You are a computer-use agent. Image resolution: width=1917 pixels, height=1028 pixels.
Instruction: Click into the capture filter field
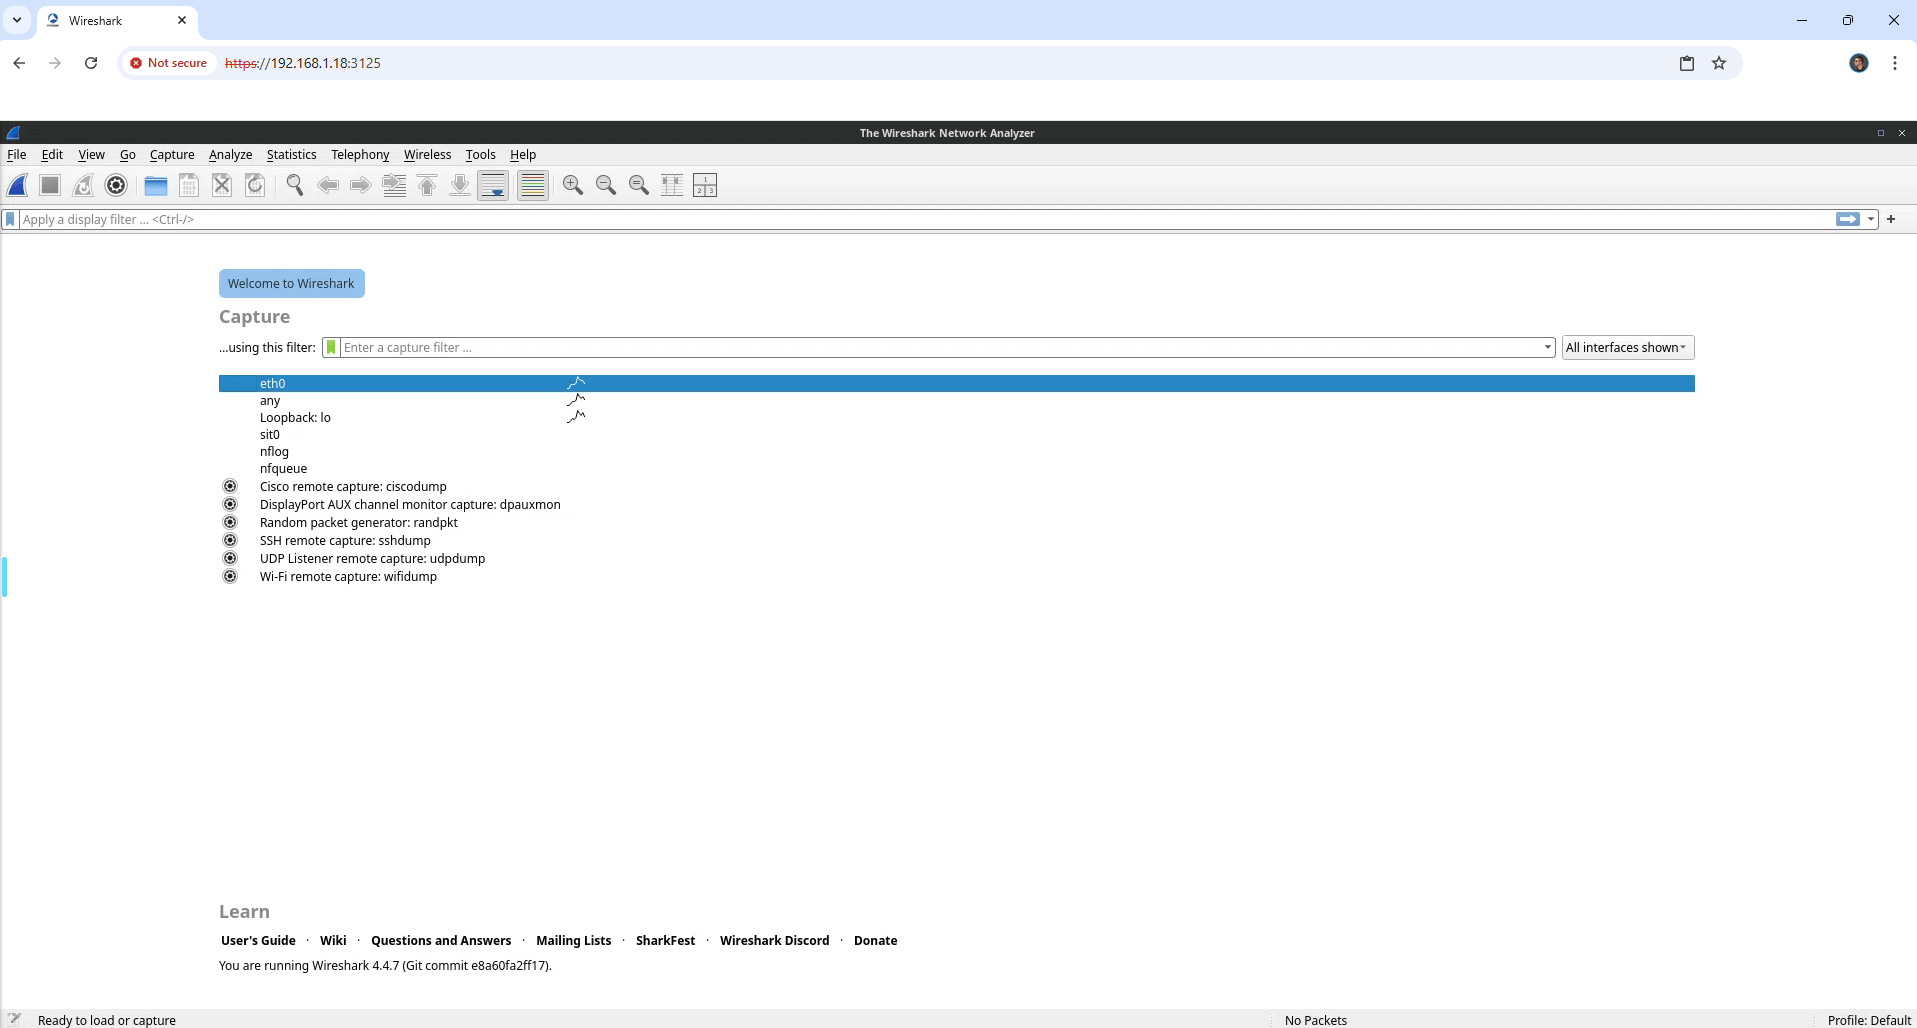coord(940,347)
